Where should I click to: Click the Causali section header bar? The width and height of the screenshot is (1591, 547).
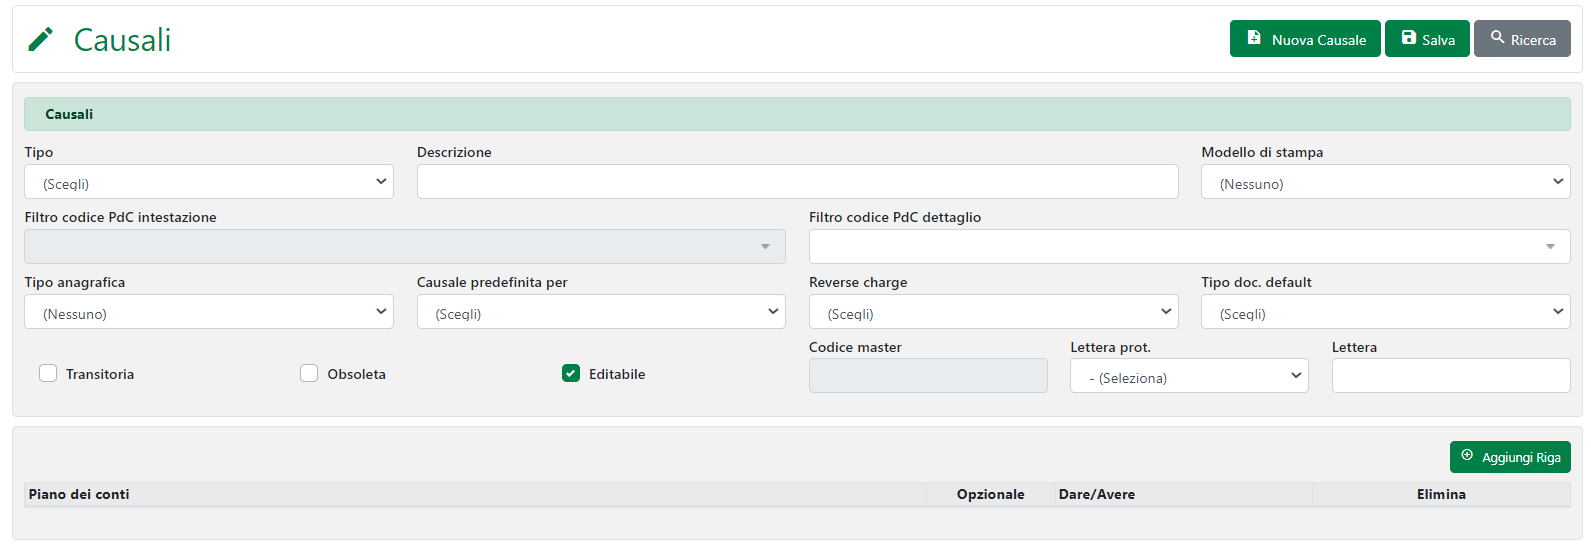pyautogui.click(x=796, y=114)
